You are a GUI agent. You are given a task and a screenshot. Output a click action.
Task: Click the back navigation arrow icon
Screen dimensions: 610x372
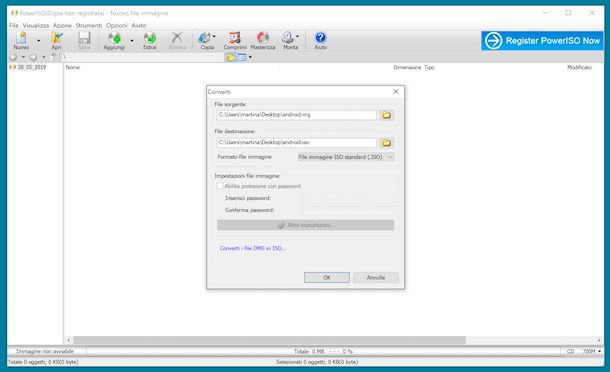[x=14, y=57]
